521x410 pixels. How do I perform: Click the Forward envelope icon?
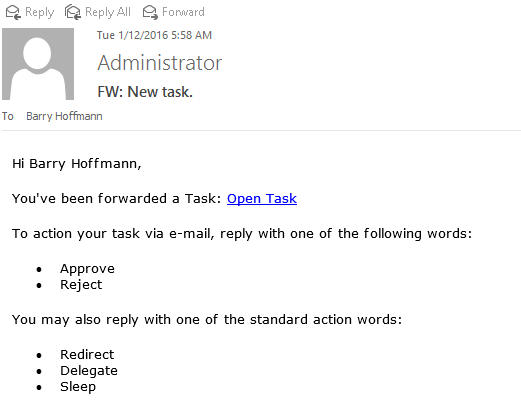150,12
